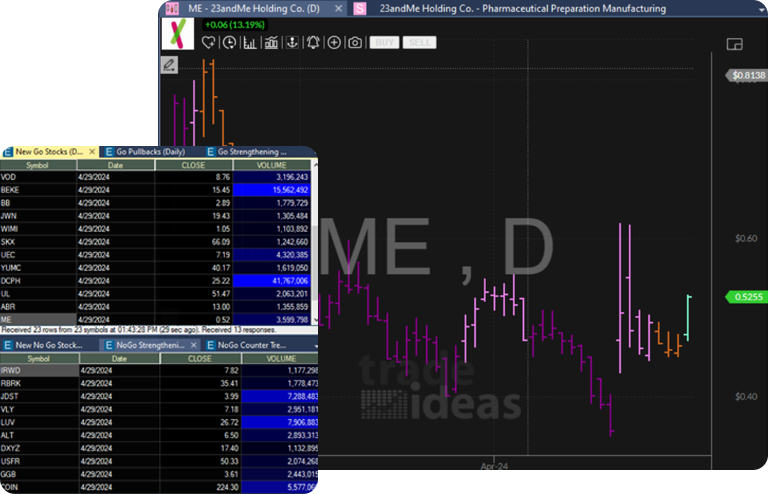Select the UEC symbol row
This screenshot has height=494, width=768.
coord(155,255)
